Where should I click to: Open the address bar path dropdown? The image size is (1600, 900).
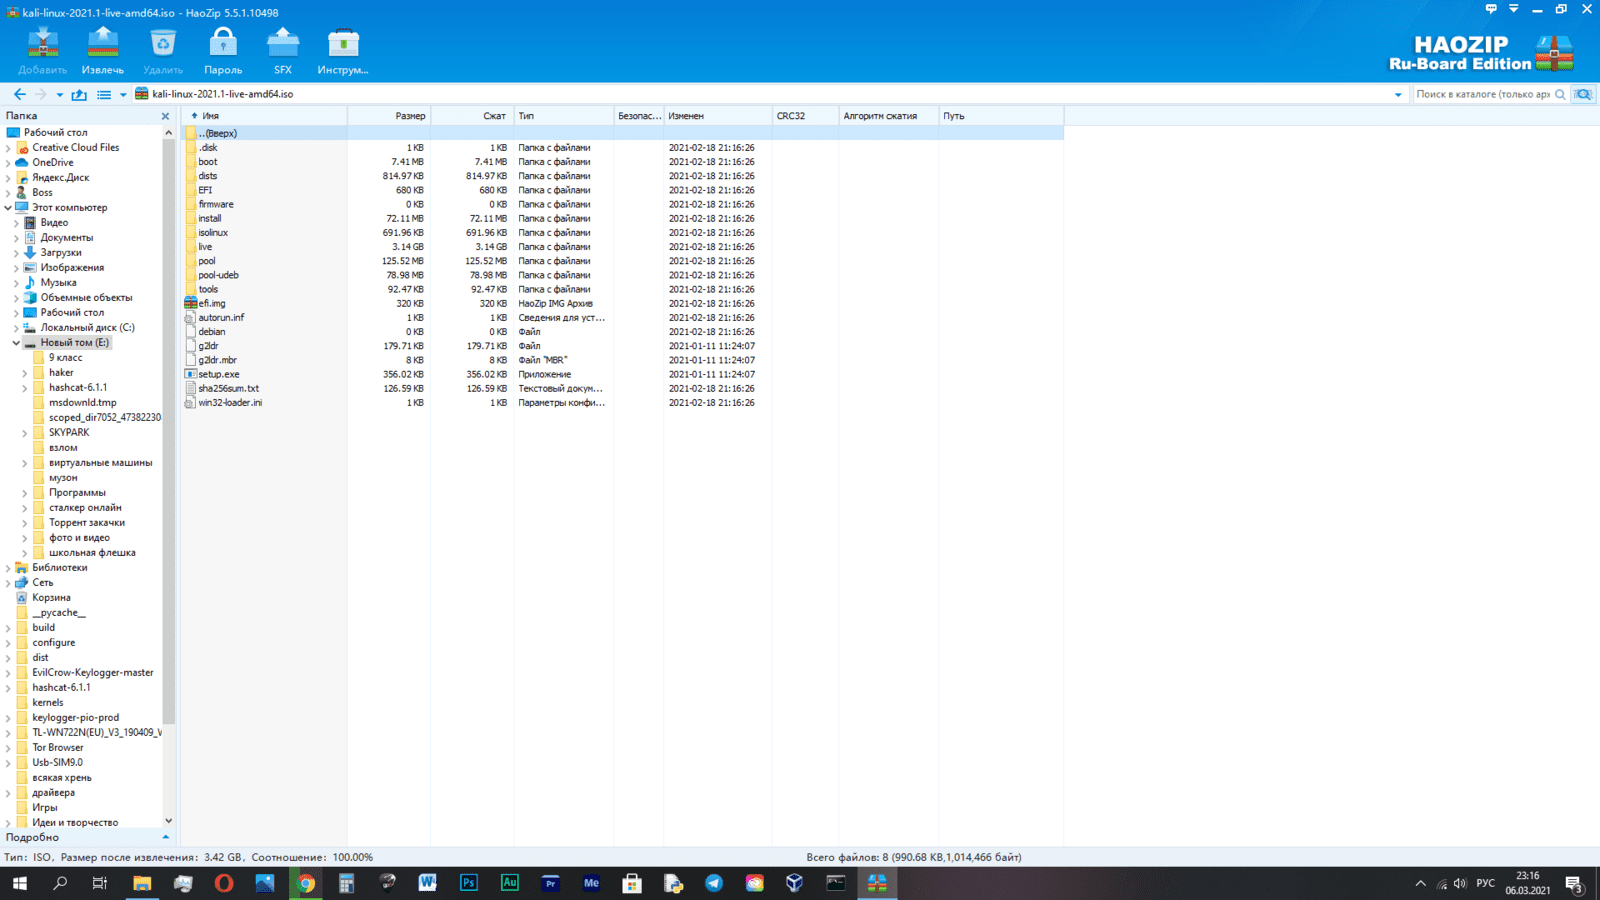point(1398,95)
